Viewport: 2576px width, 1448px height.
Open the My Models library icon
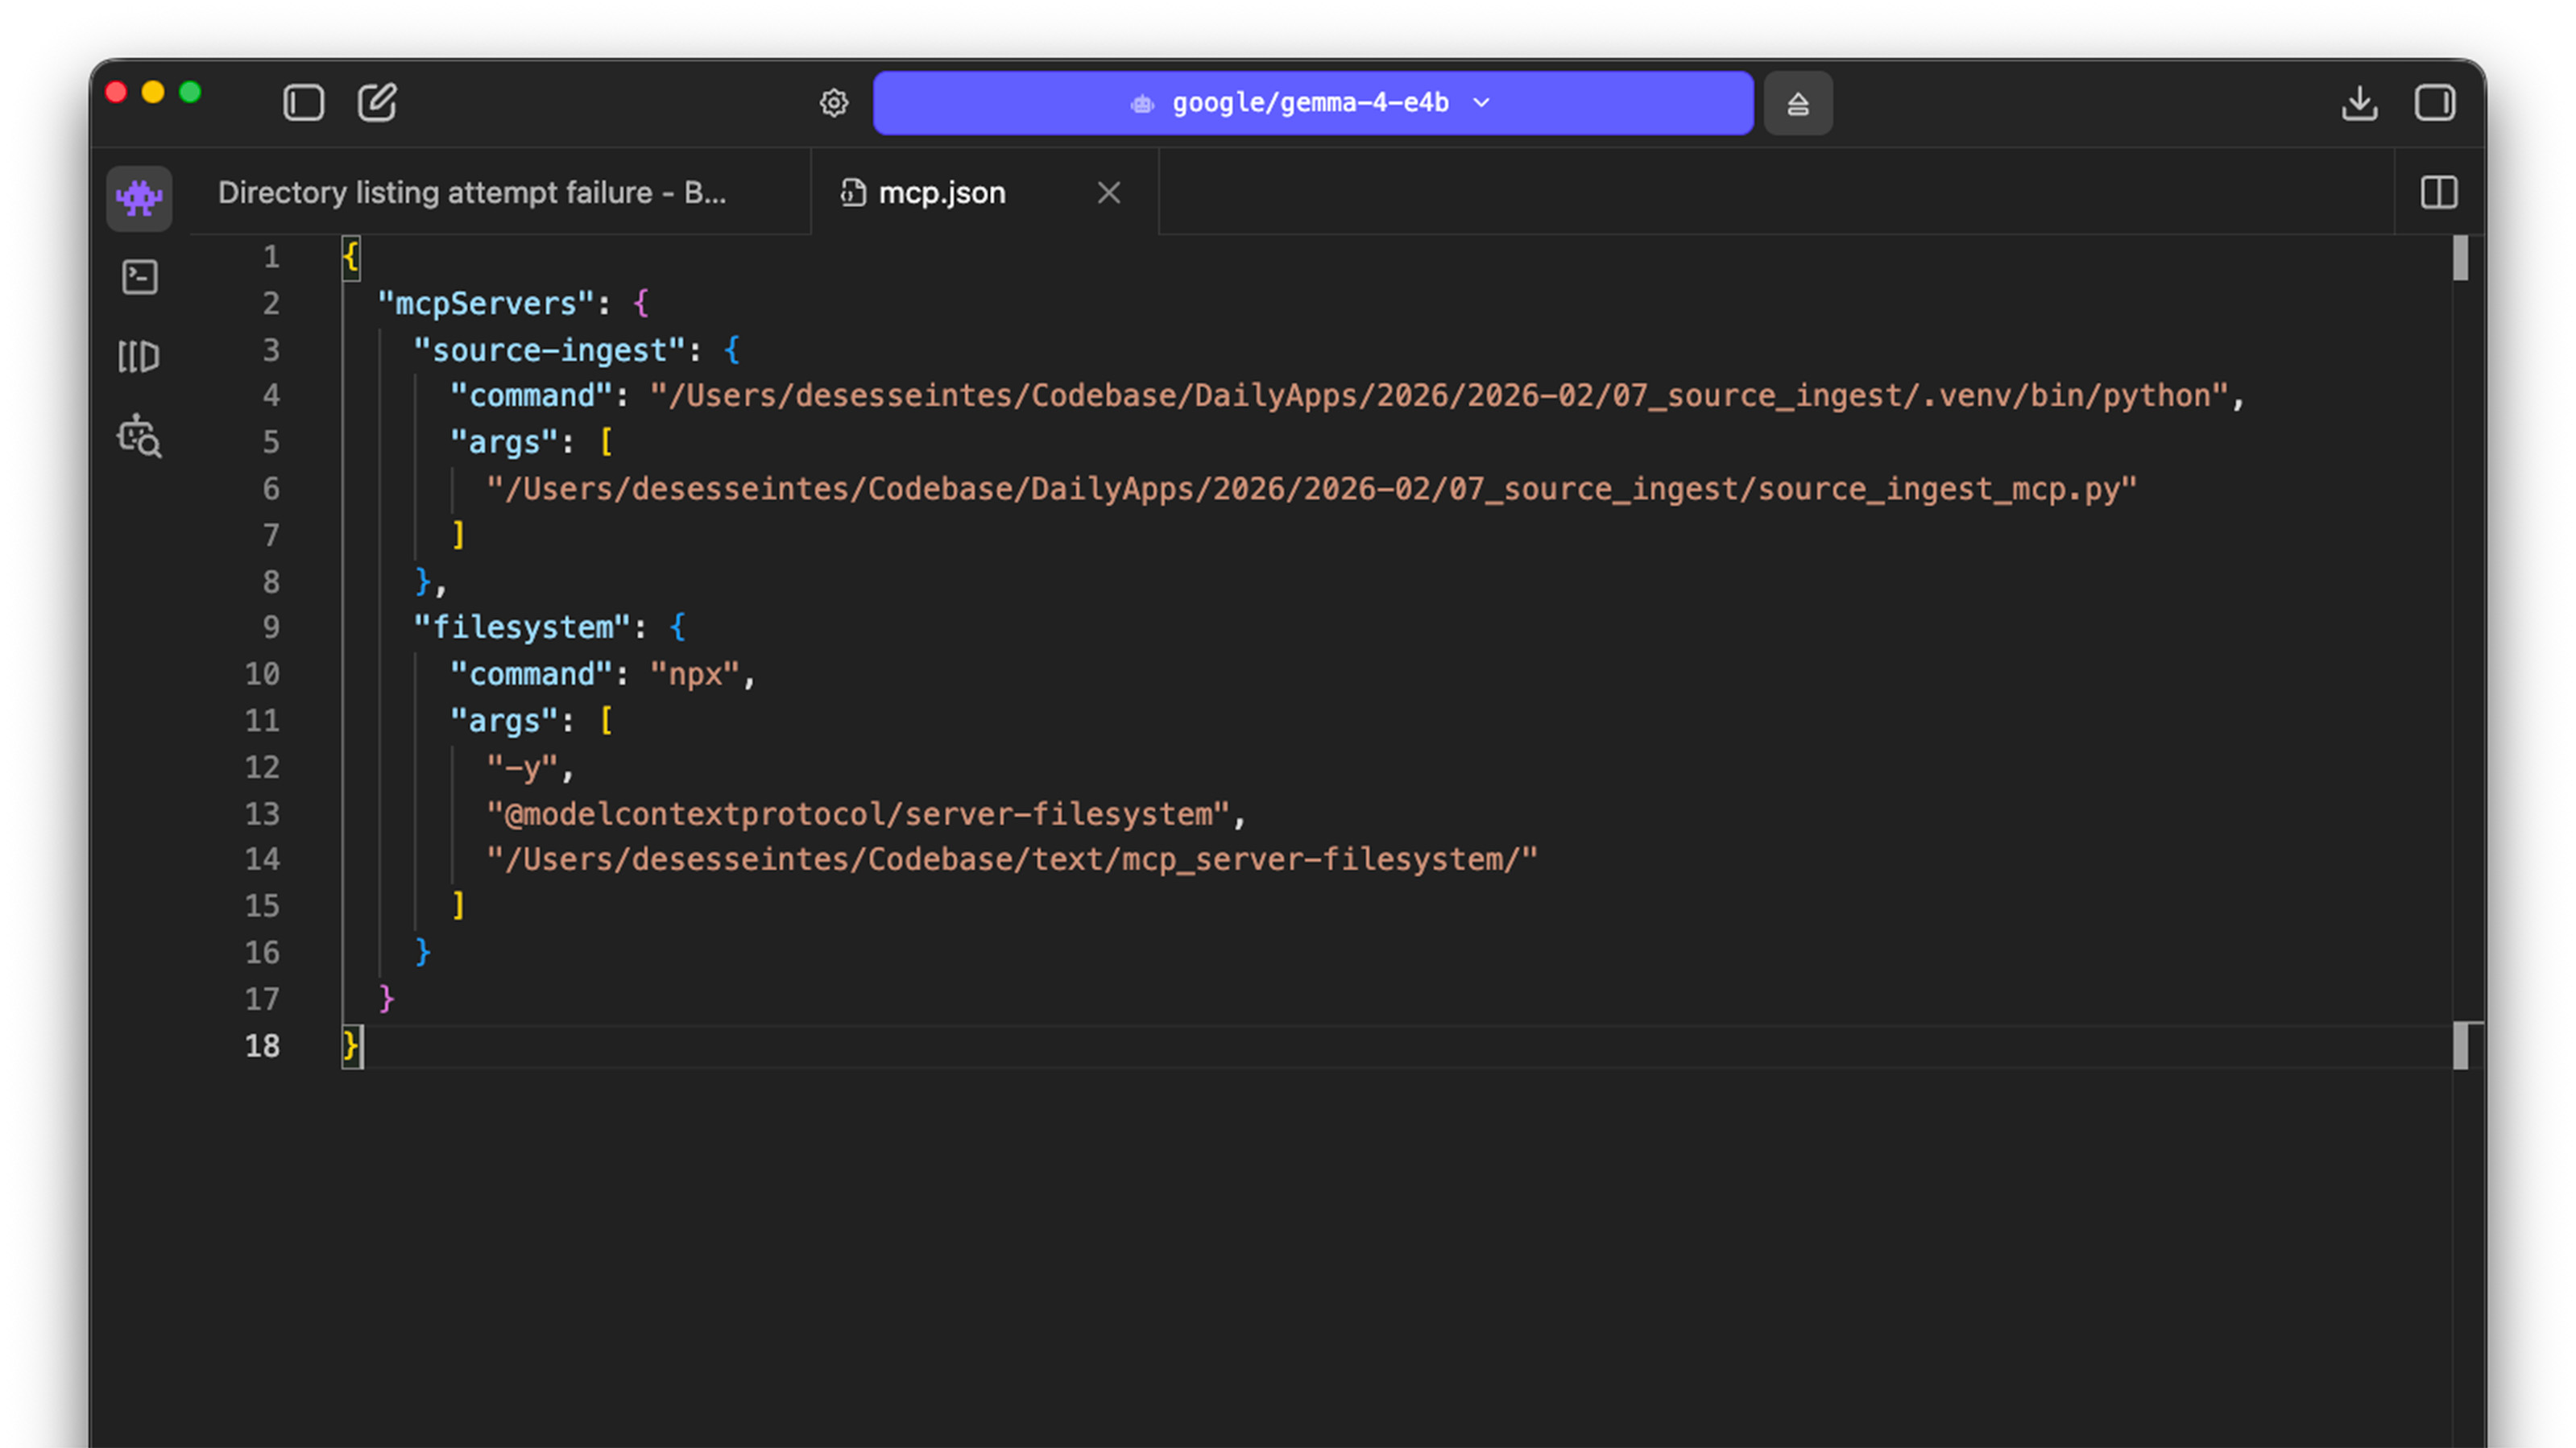[139, 356]
